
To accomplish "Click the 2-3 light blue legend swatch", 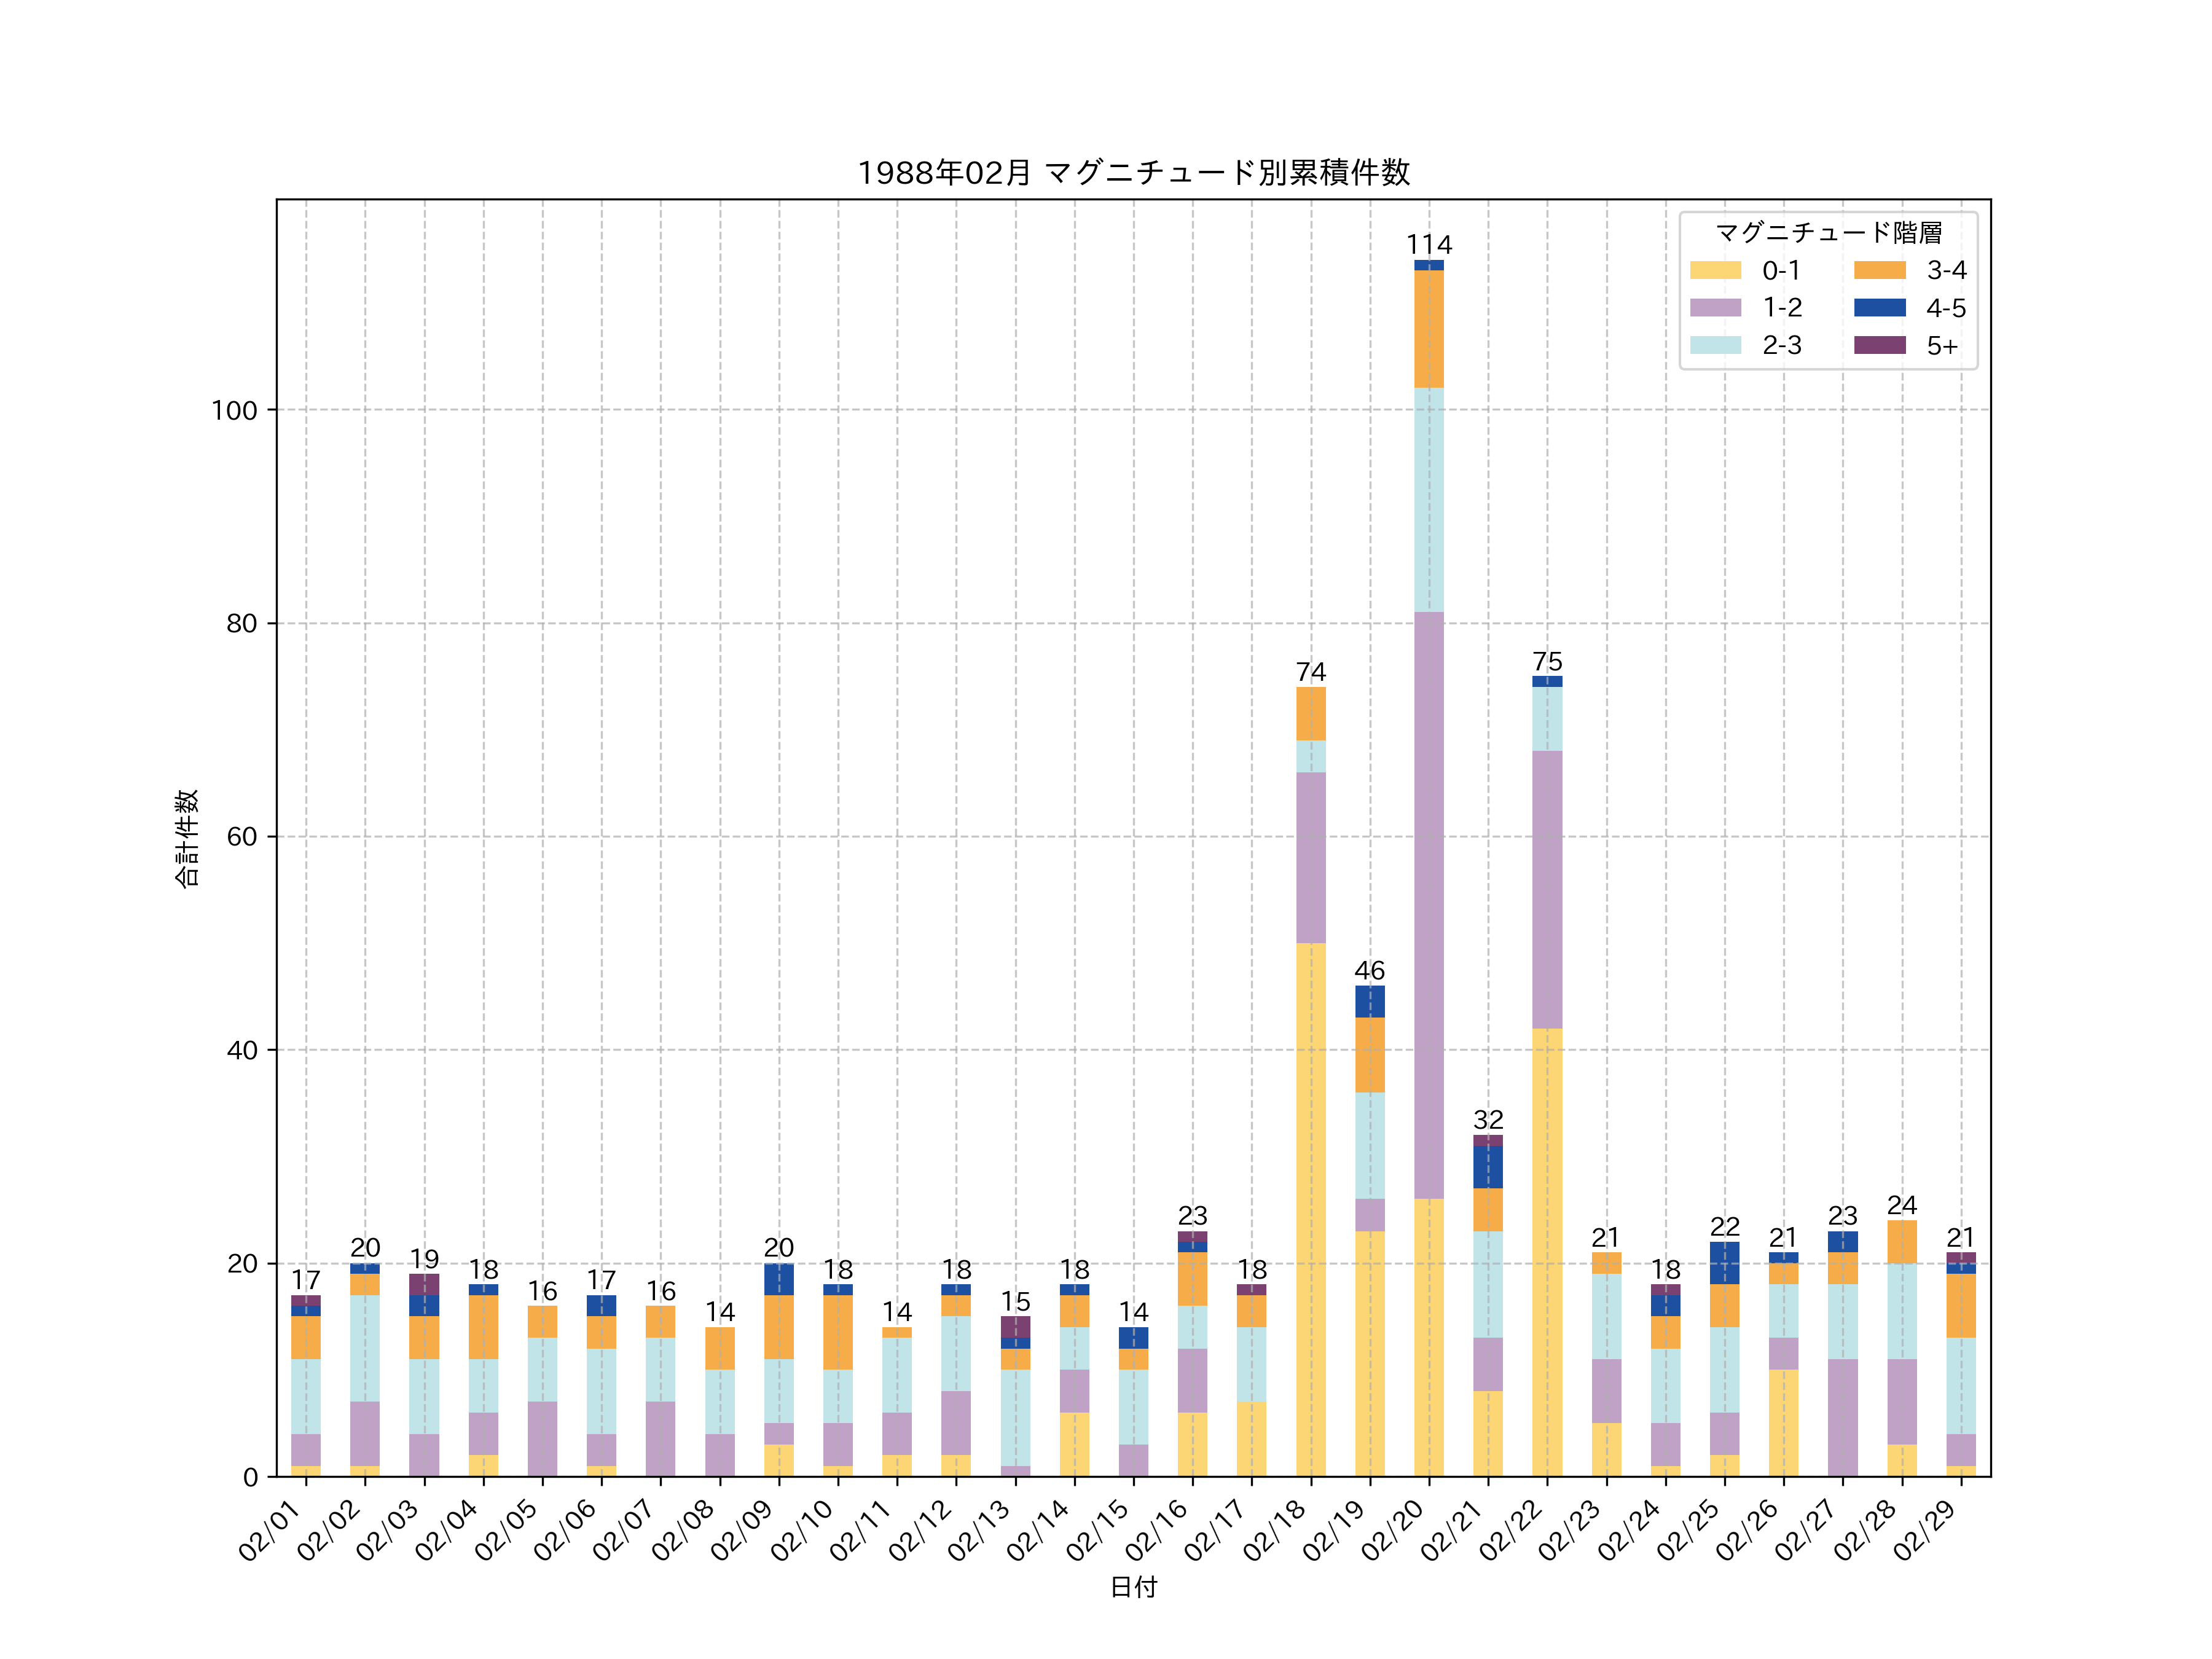I will [1715, 345].
